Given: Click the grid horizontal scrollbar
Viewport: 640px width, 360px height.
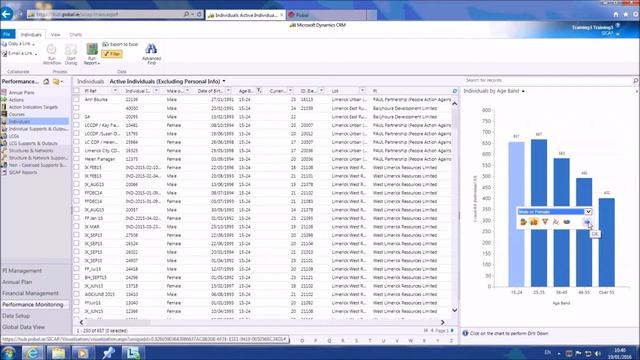Looking at the screenshot, I should [x=262, y=322].
